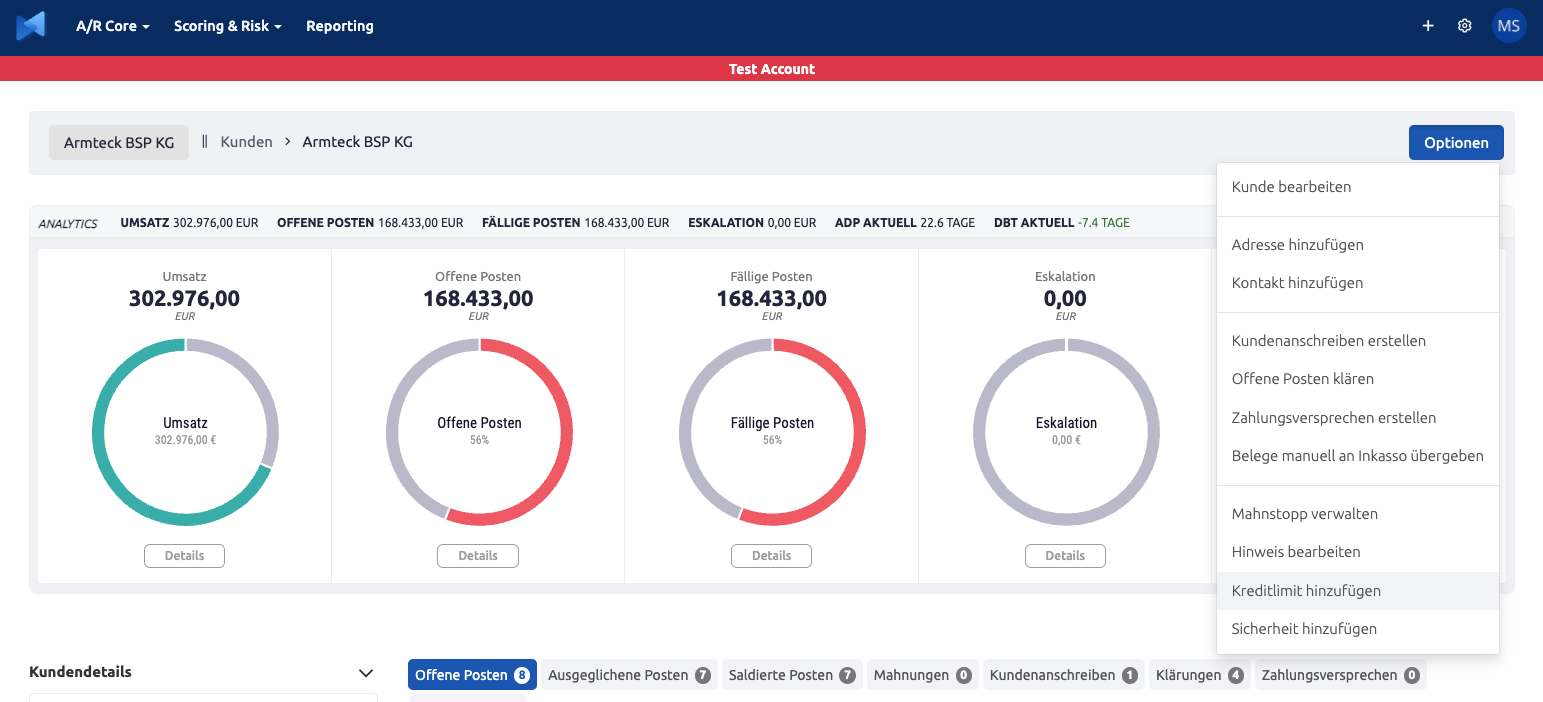The width and height of the screenshot is (1543, 702).
Task: Select Kunde bearbeiten from the menu
Action: [1358, 187]
